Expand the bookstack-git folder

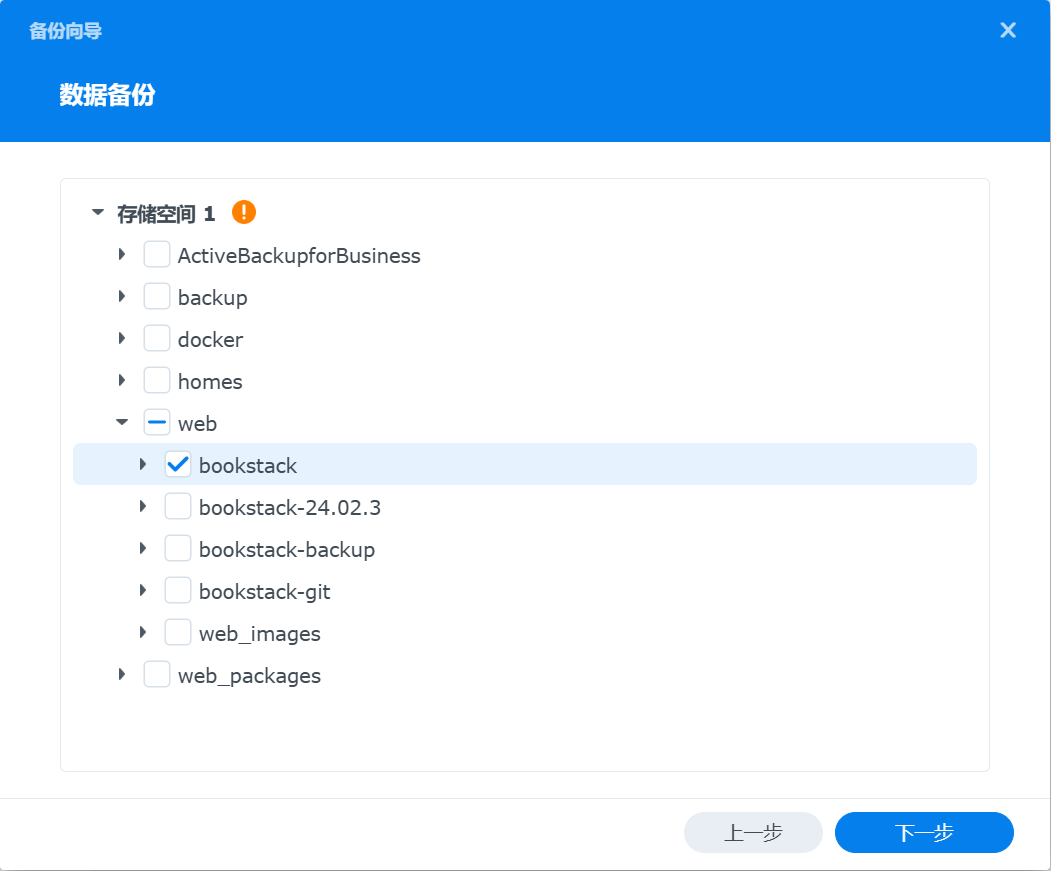143,590
